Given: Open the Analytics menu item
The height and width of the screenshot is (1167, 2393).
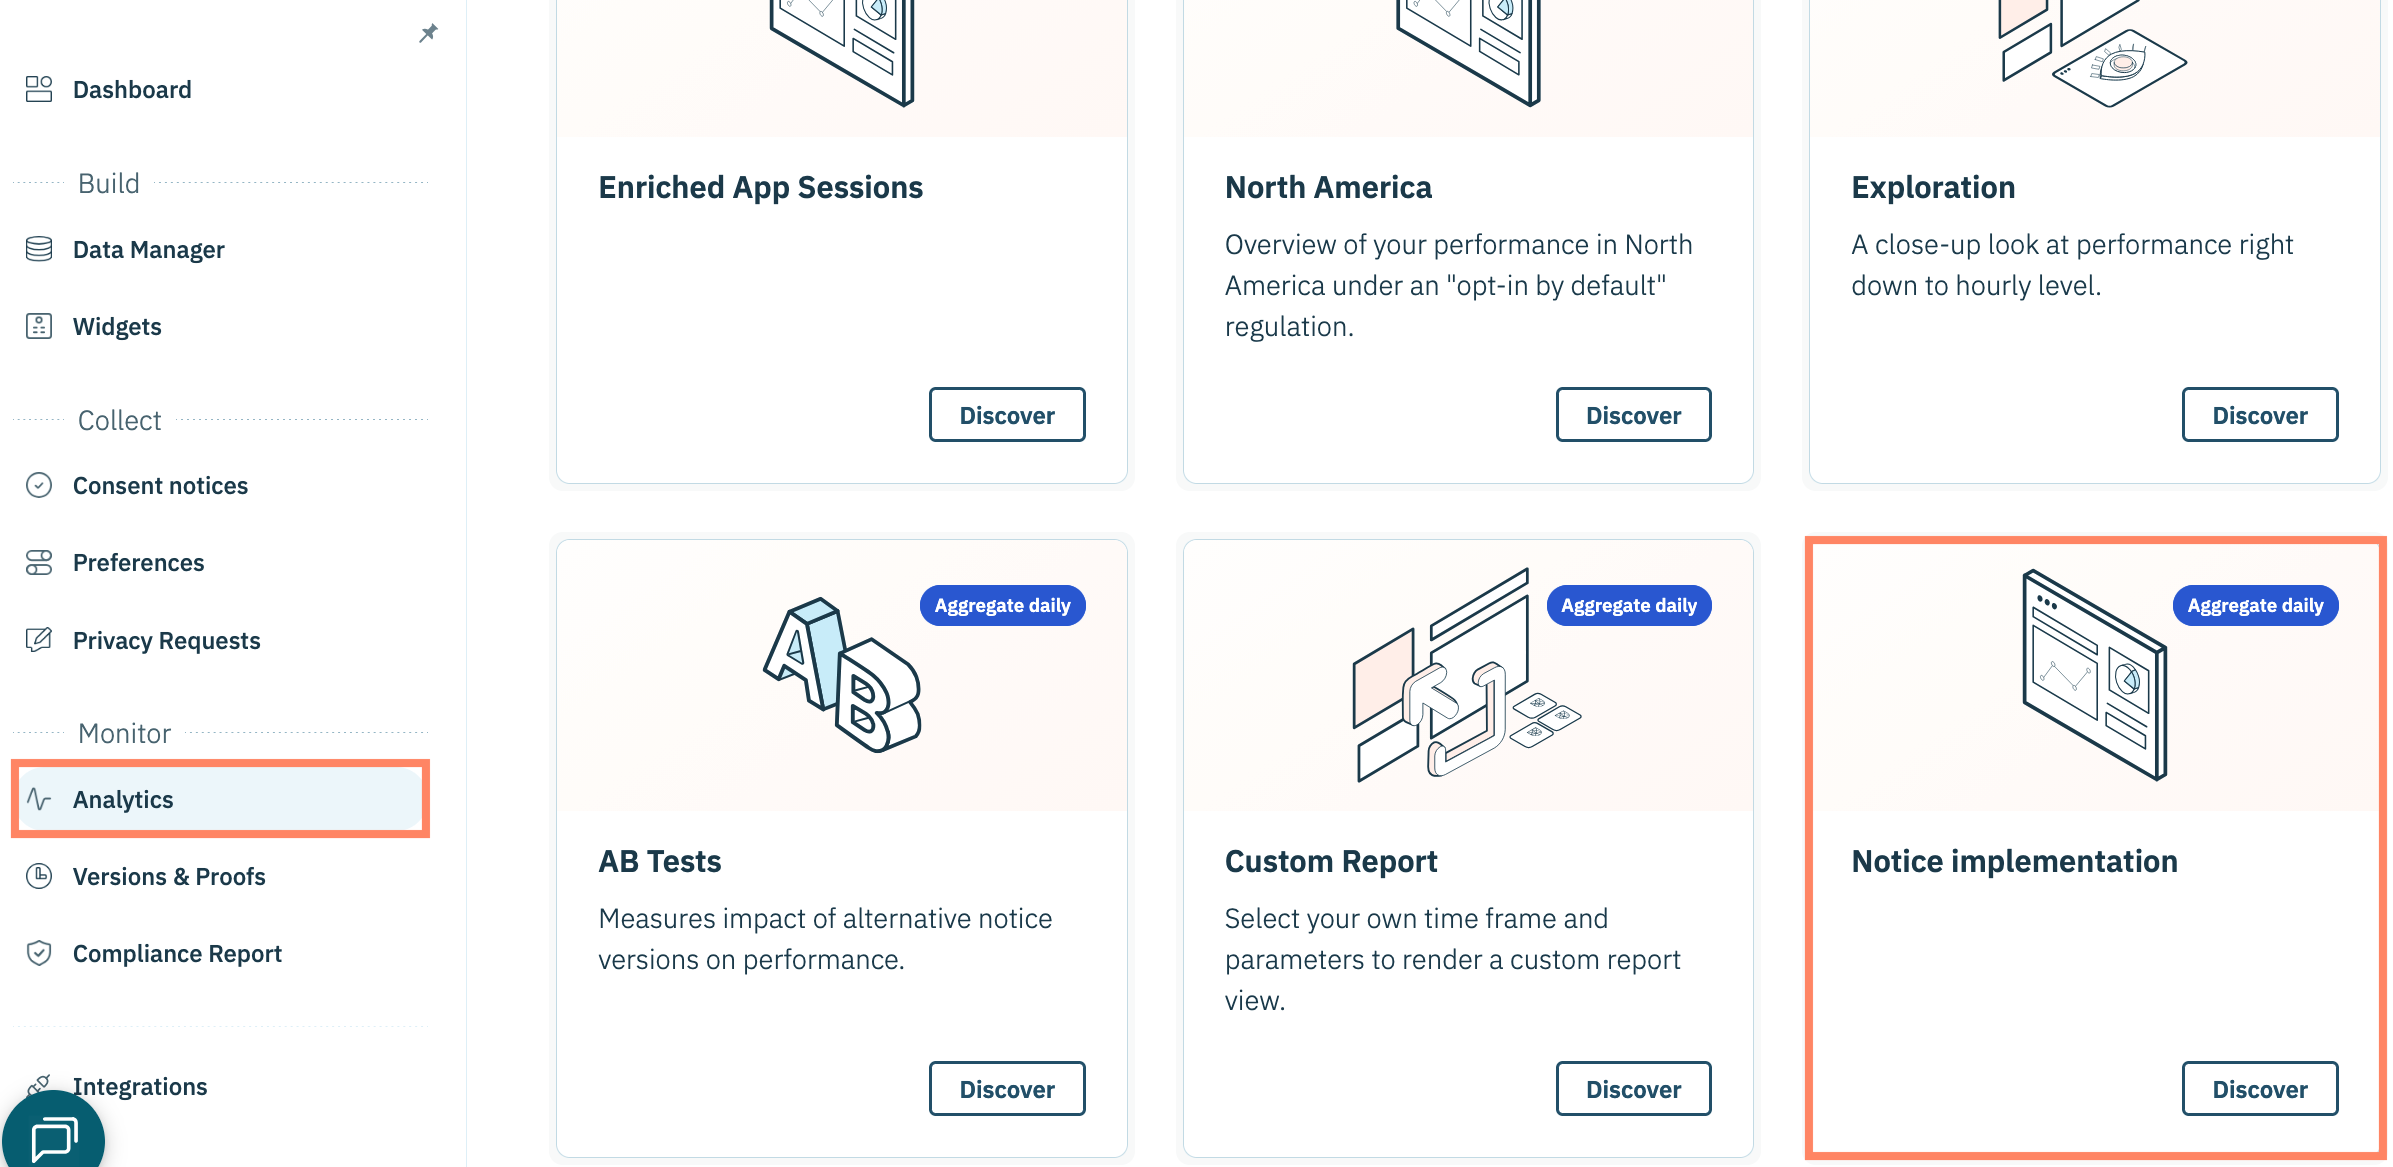Looking at the screenshot, I should click(123, 799).
